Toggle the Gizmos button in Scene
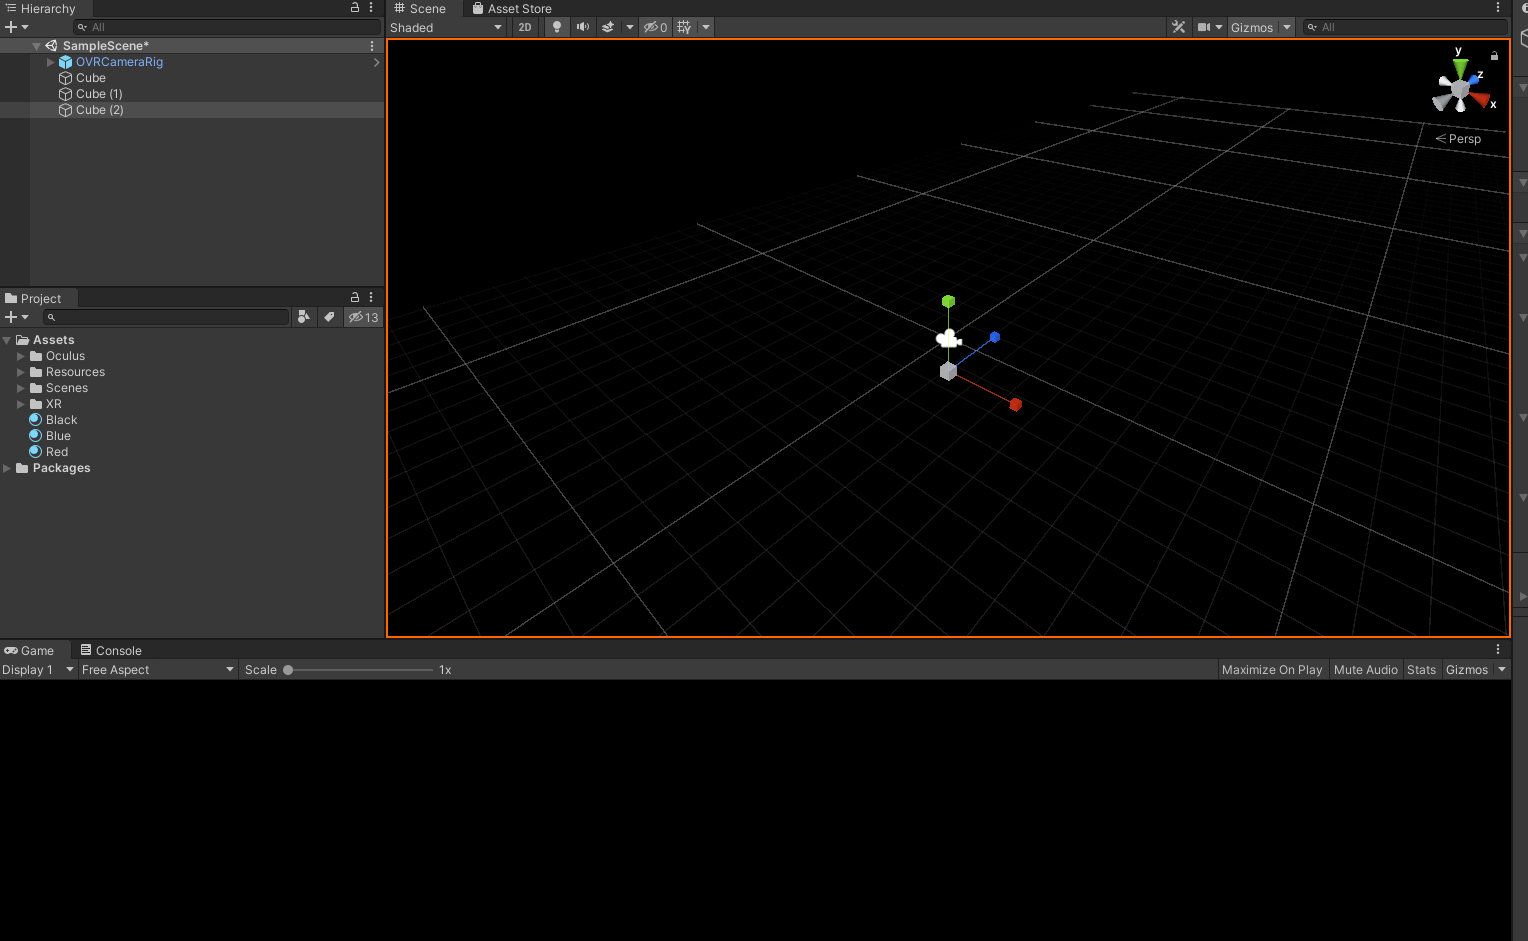 point(1252,27)
